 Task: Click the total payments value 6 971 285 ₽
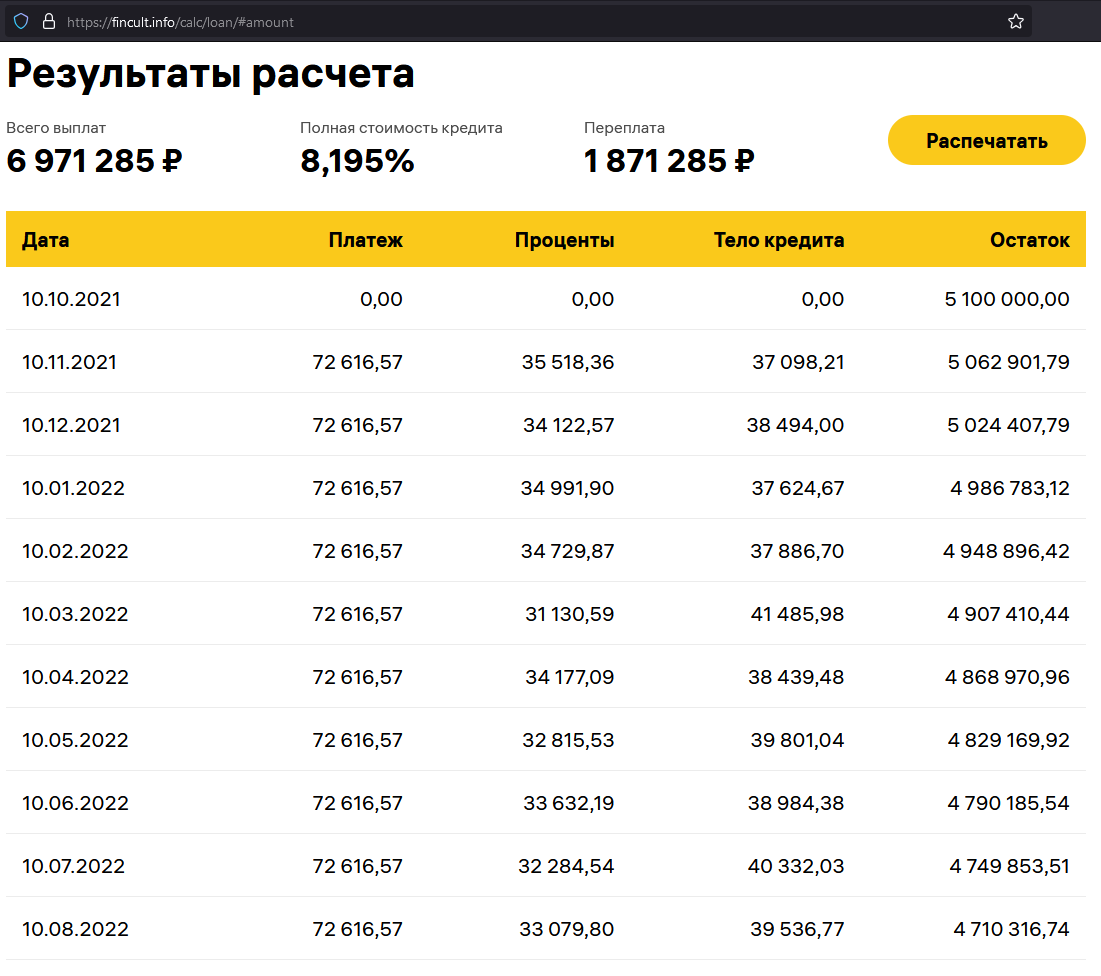pyautogui.click(x=94, y=161)
